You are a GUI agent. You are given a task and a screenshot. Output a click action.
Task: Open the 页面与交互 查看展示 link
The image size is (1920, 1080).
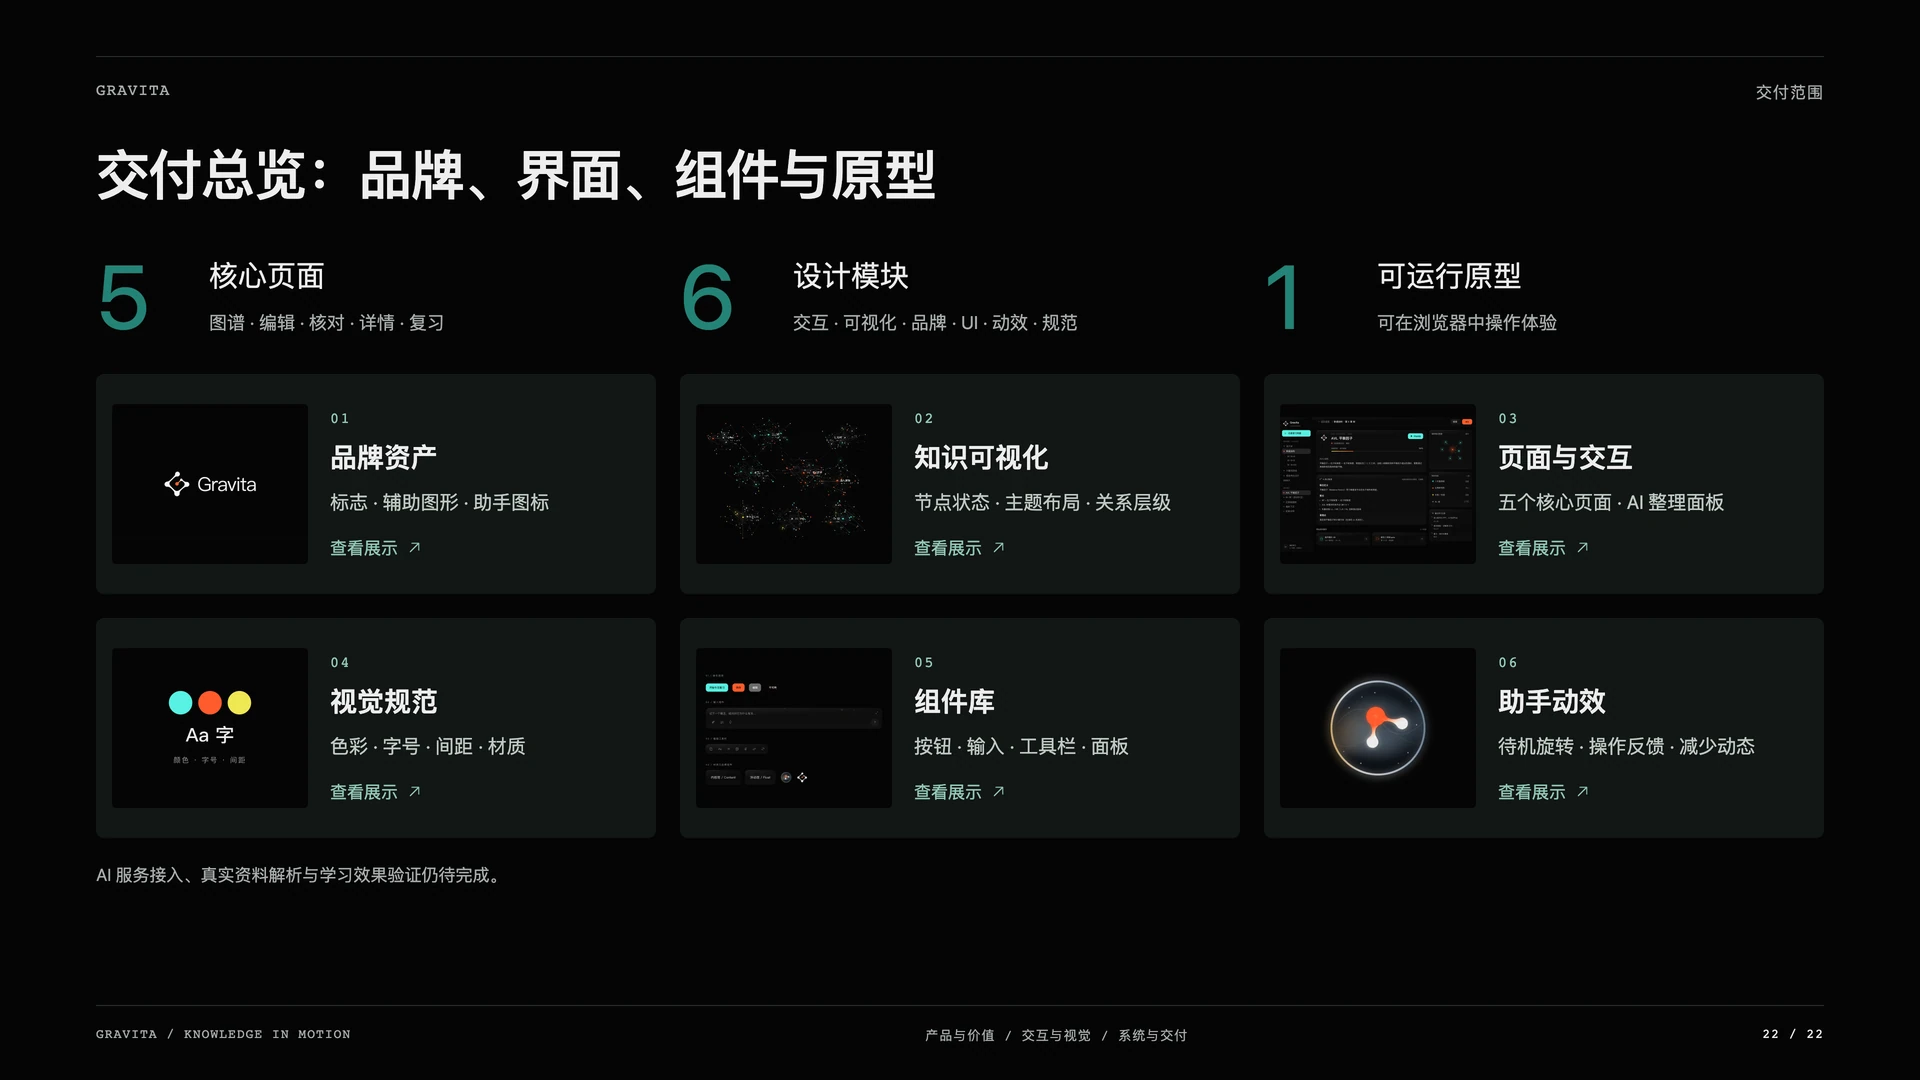pyautogui.click(x=1543, y=548)
